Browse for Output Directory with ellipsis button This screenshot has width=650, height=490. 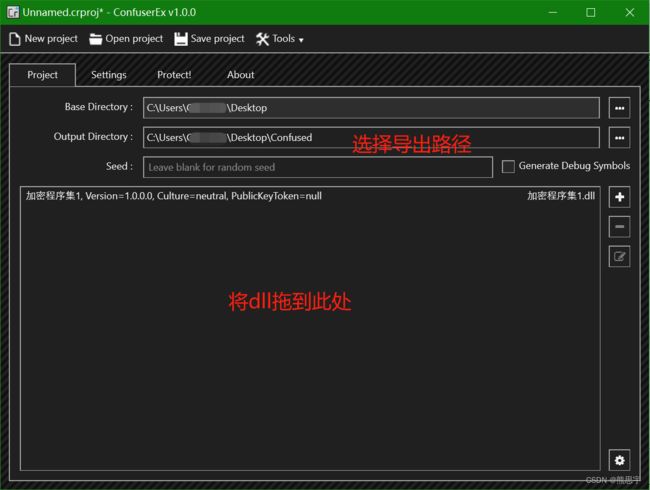tap(619, 138)
